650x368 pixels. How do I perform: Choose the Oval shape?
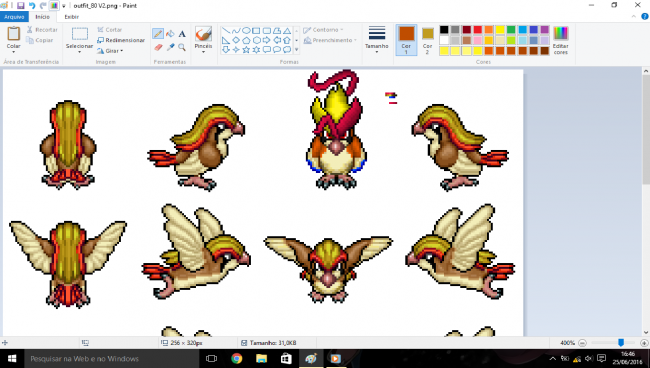246,30
